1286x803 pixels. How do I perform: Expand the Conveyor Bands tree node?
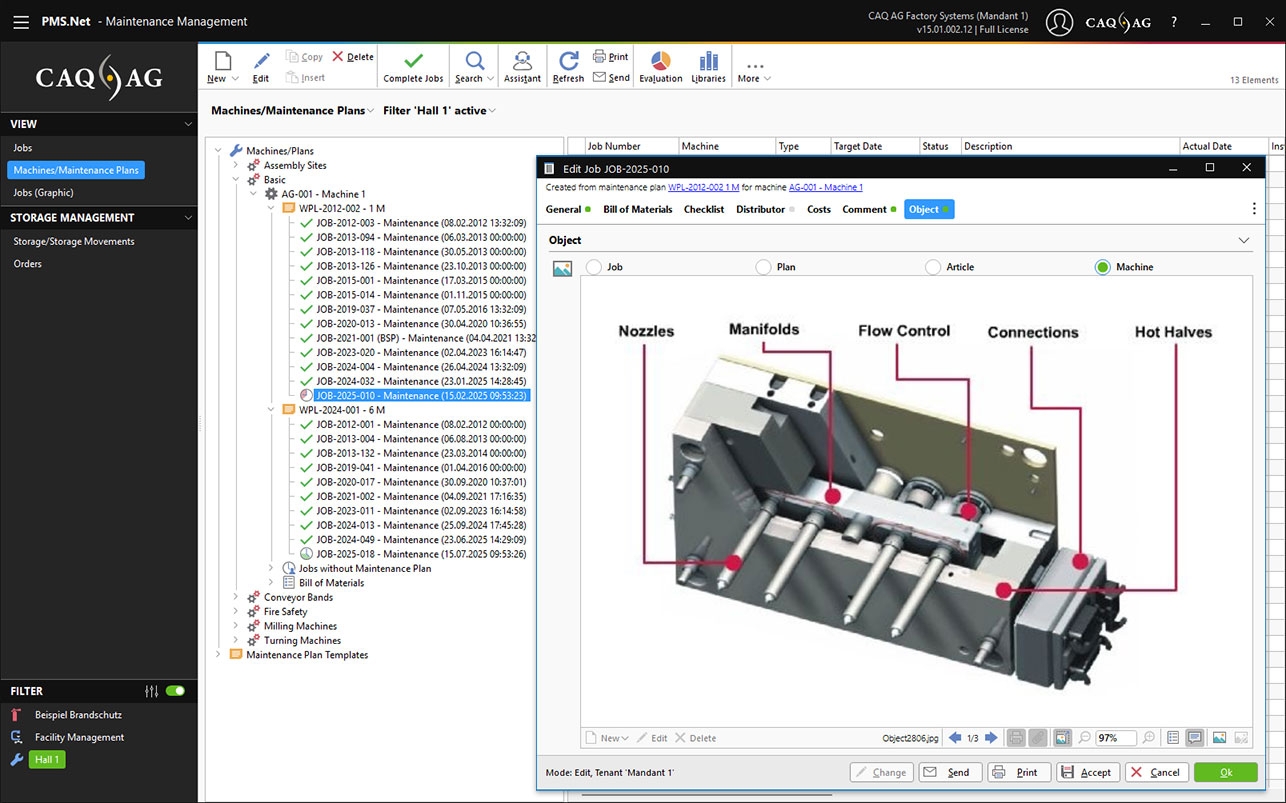(x=236, y=597)
